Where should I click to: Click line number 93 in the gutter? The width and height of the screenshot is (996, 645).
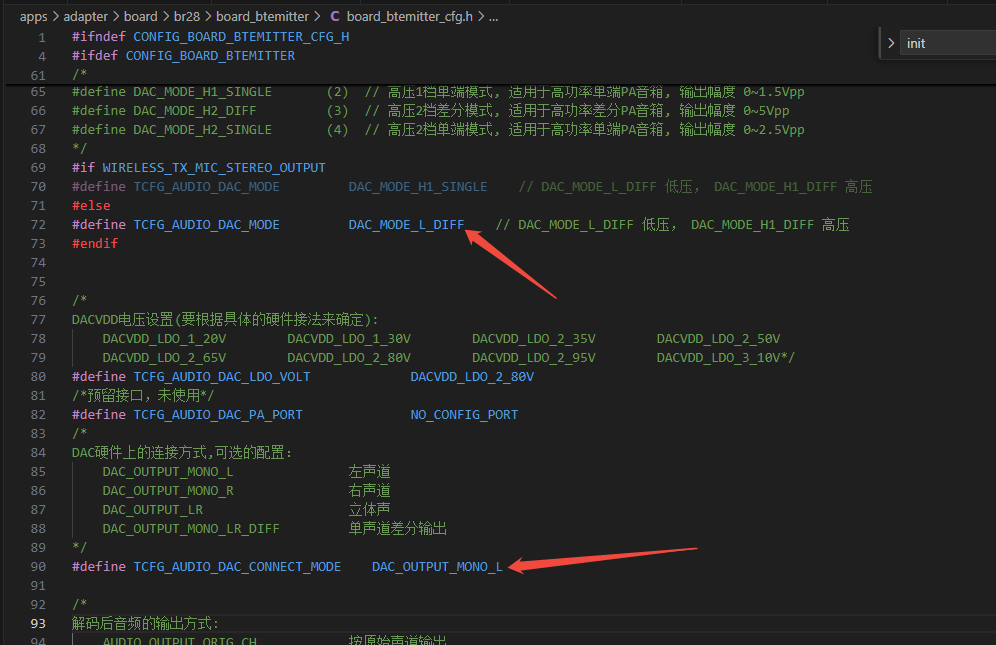38,624
